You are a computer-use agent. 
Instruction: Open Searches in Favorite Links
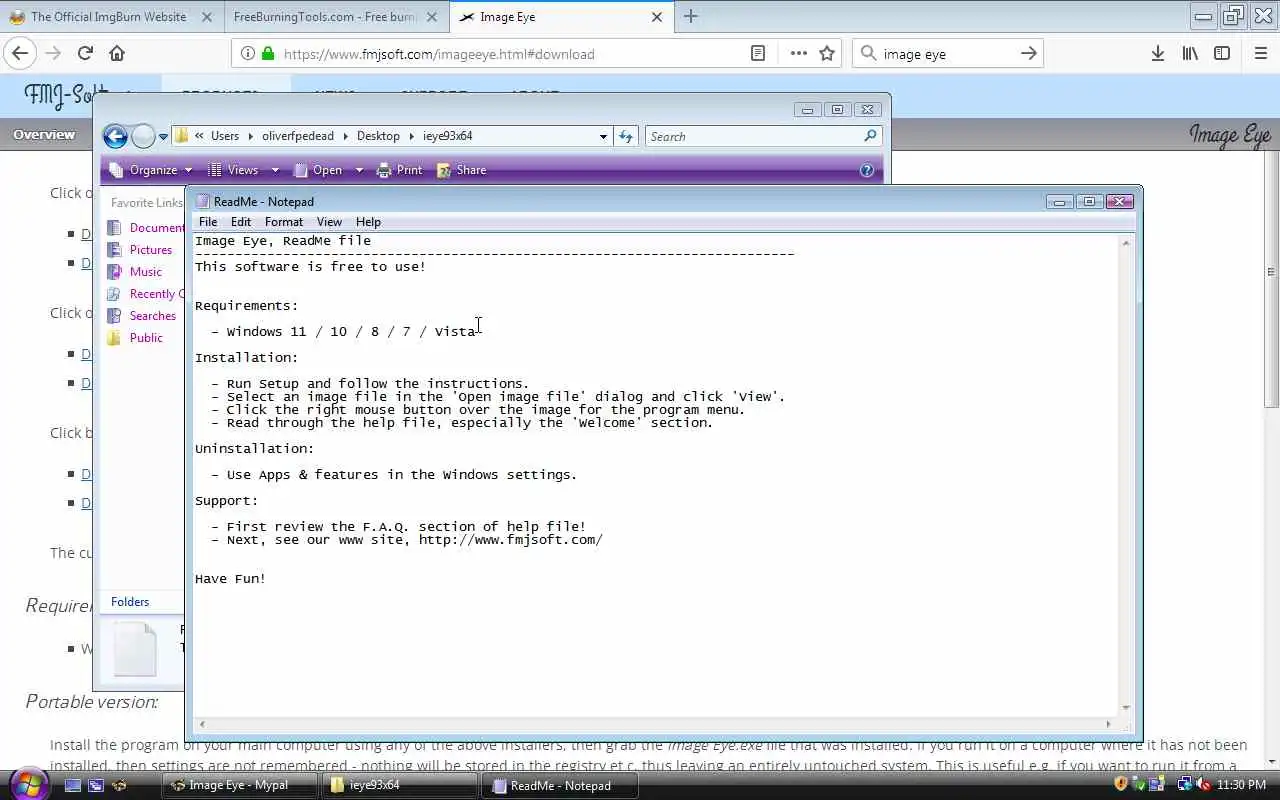[x=142, y=316]
